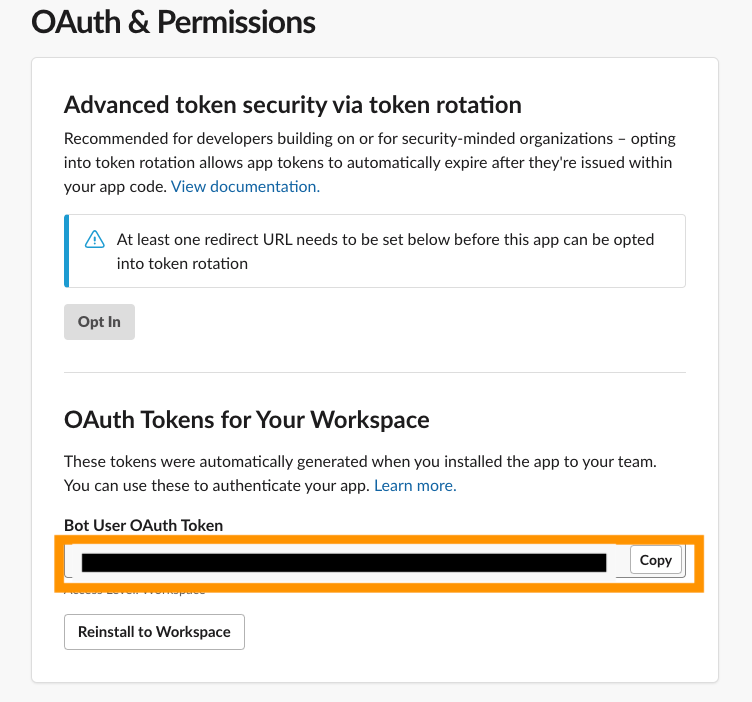Click the disabled Opt In button
The image size is (752, 702).
click(99, 322)
